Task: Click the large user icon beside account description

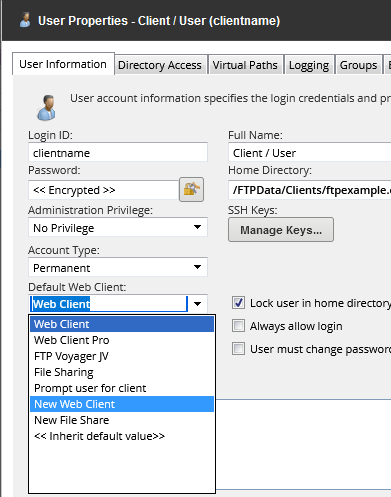Action: point(46,108)
